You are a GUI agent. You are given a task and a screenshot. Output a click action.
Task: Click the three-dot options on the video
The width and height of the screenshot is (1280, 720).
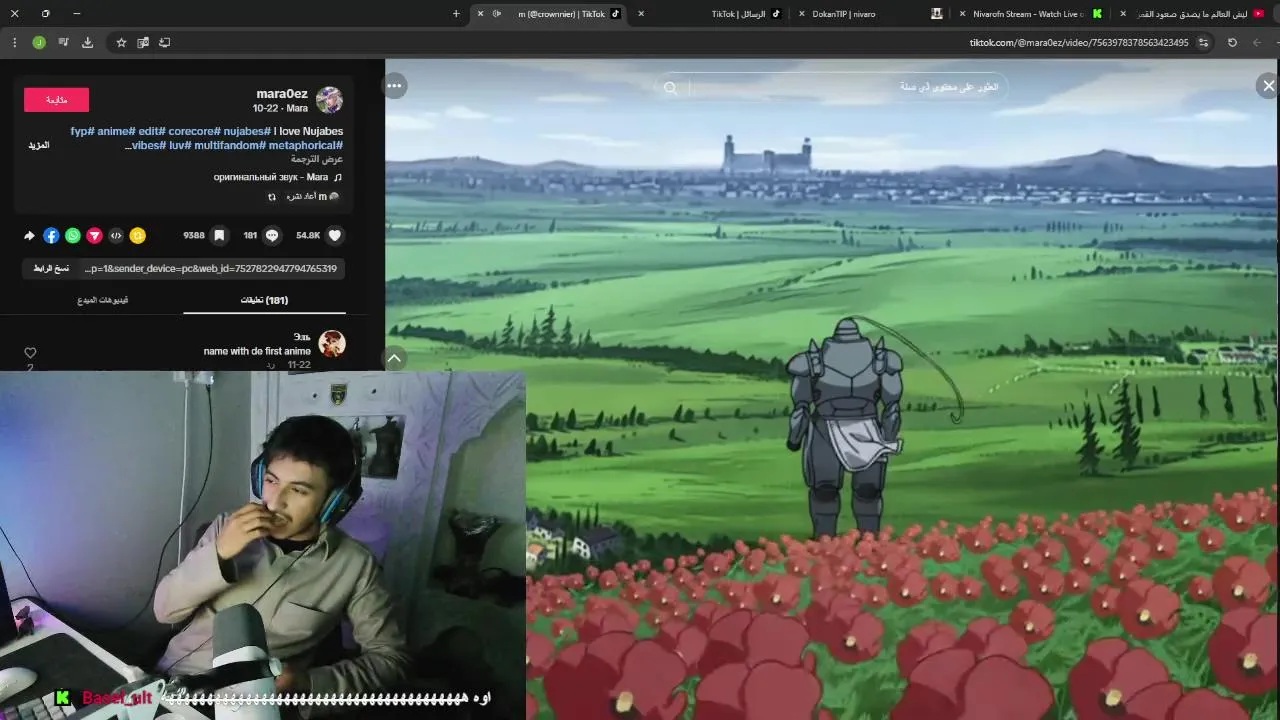pos(395,86)
